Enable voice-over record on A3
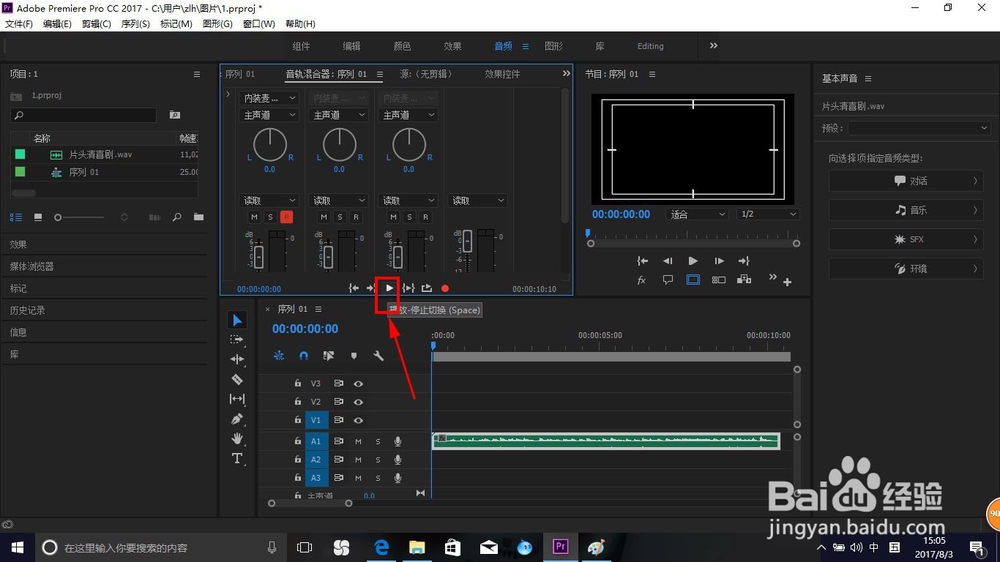This screenshot has width=1000, height=562. point(397,477)
